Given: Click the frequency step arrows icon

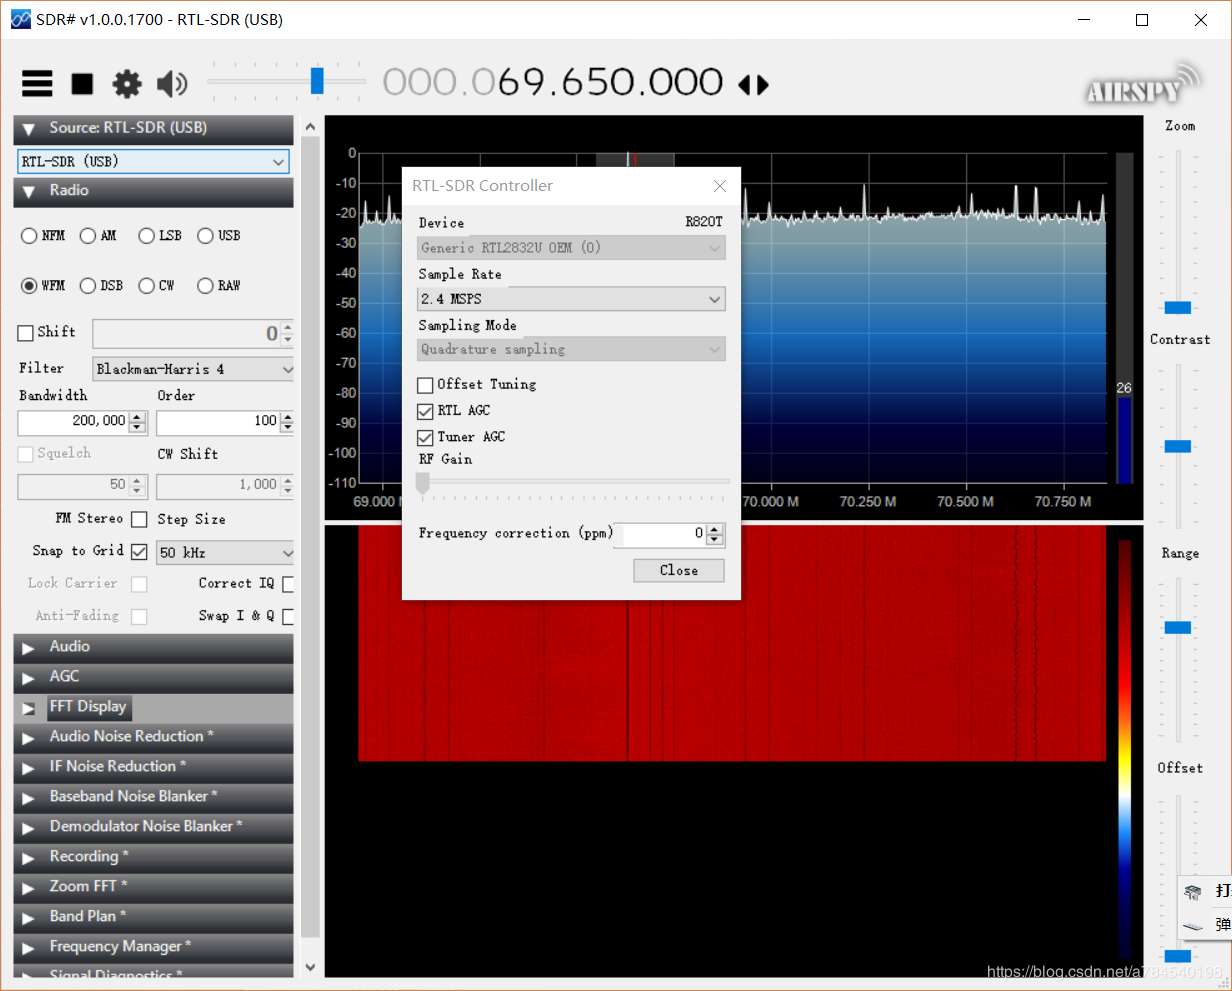Looking at the screenshot, I should [x=754, y=85].
